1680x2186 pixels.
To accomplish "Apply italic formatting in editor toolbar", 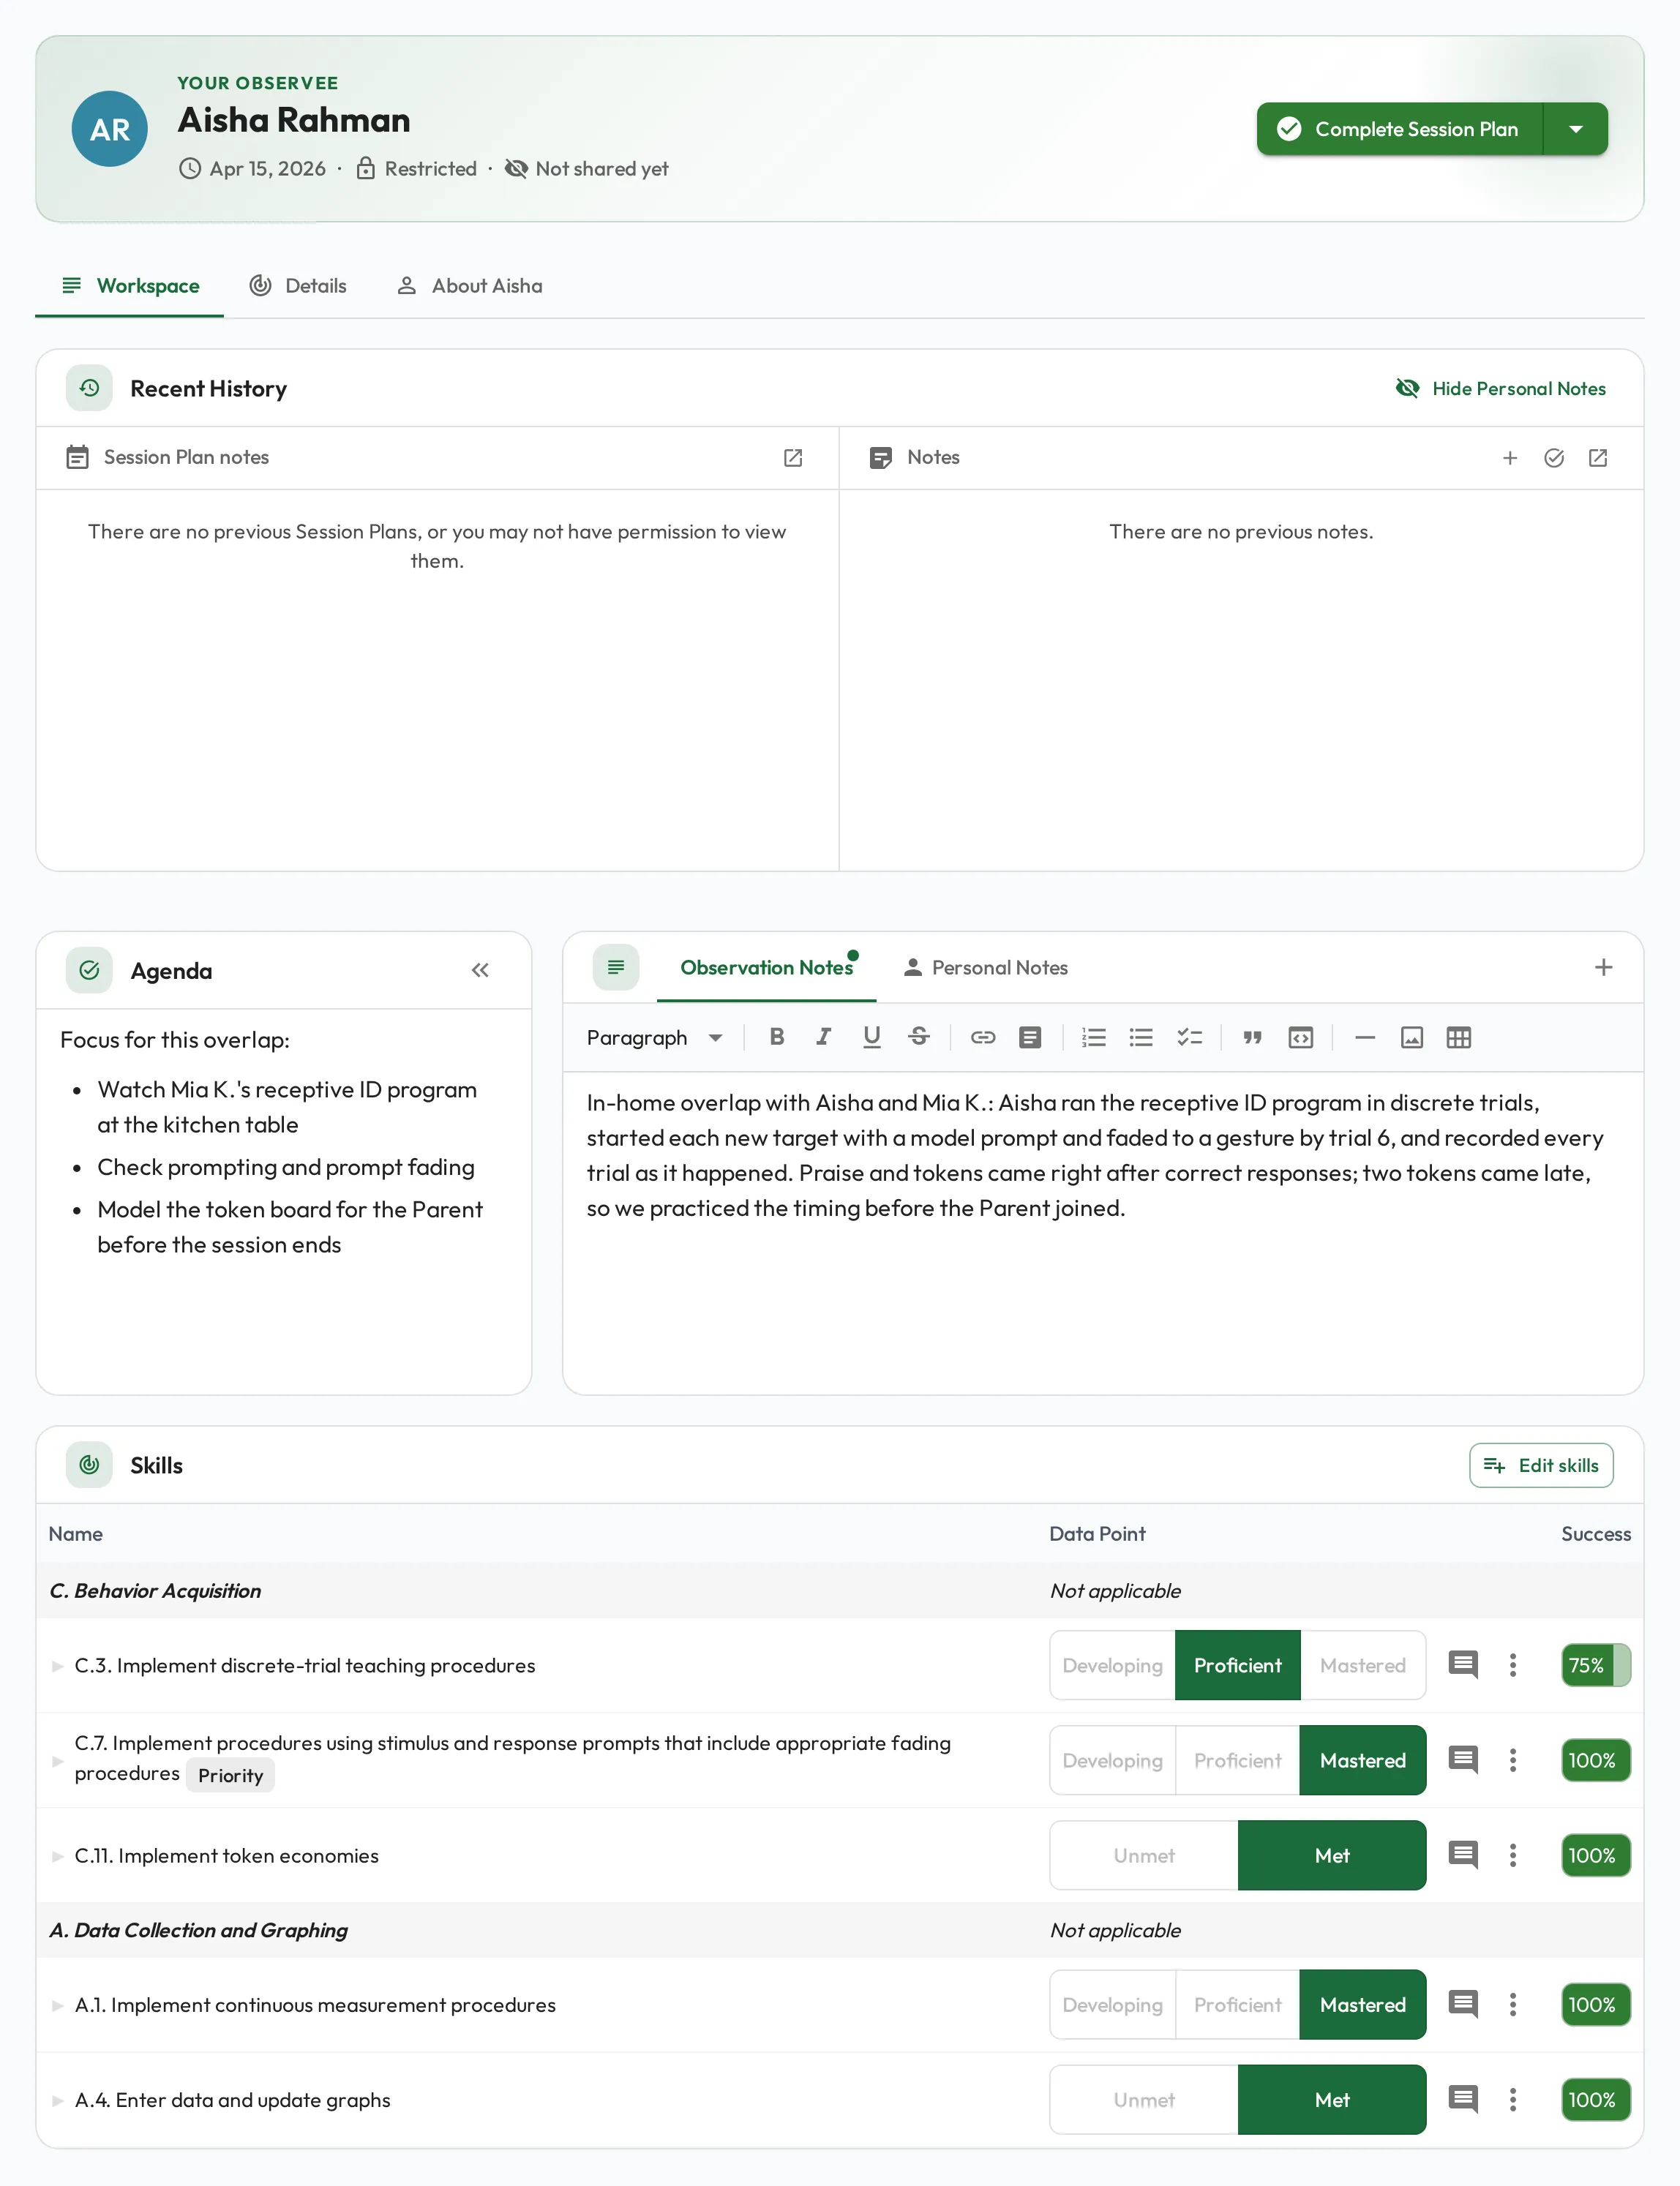I will click(x=824, y=1037).
